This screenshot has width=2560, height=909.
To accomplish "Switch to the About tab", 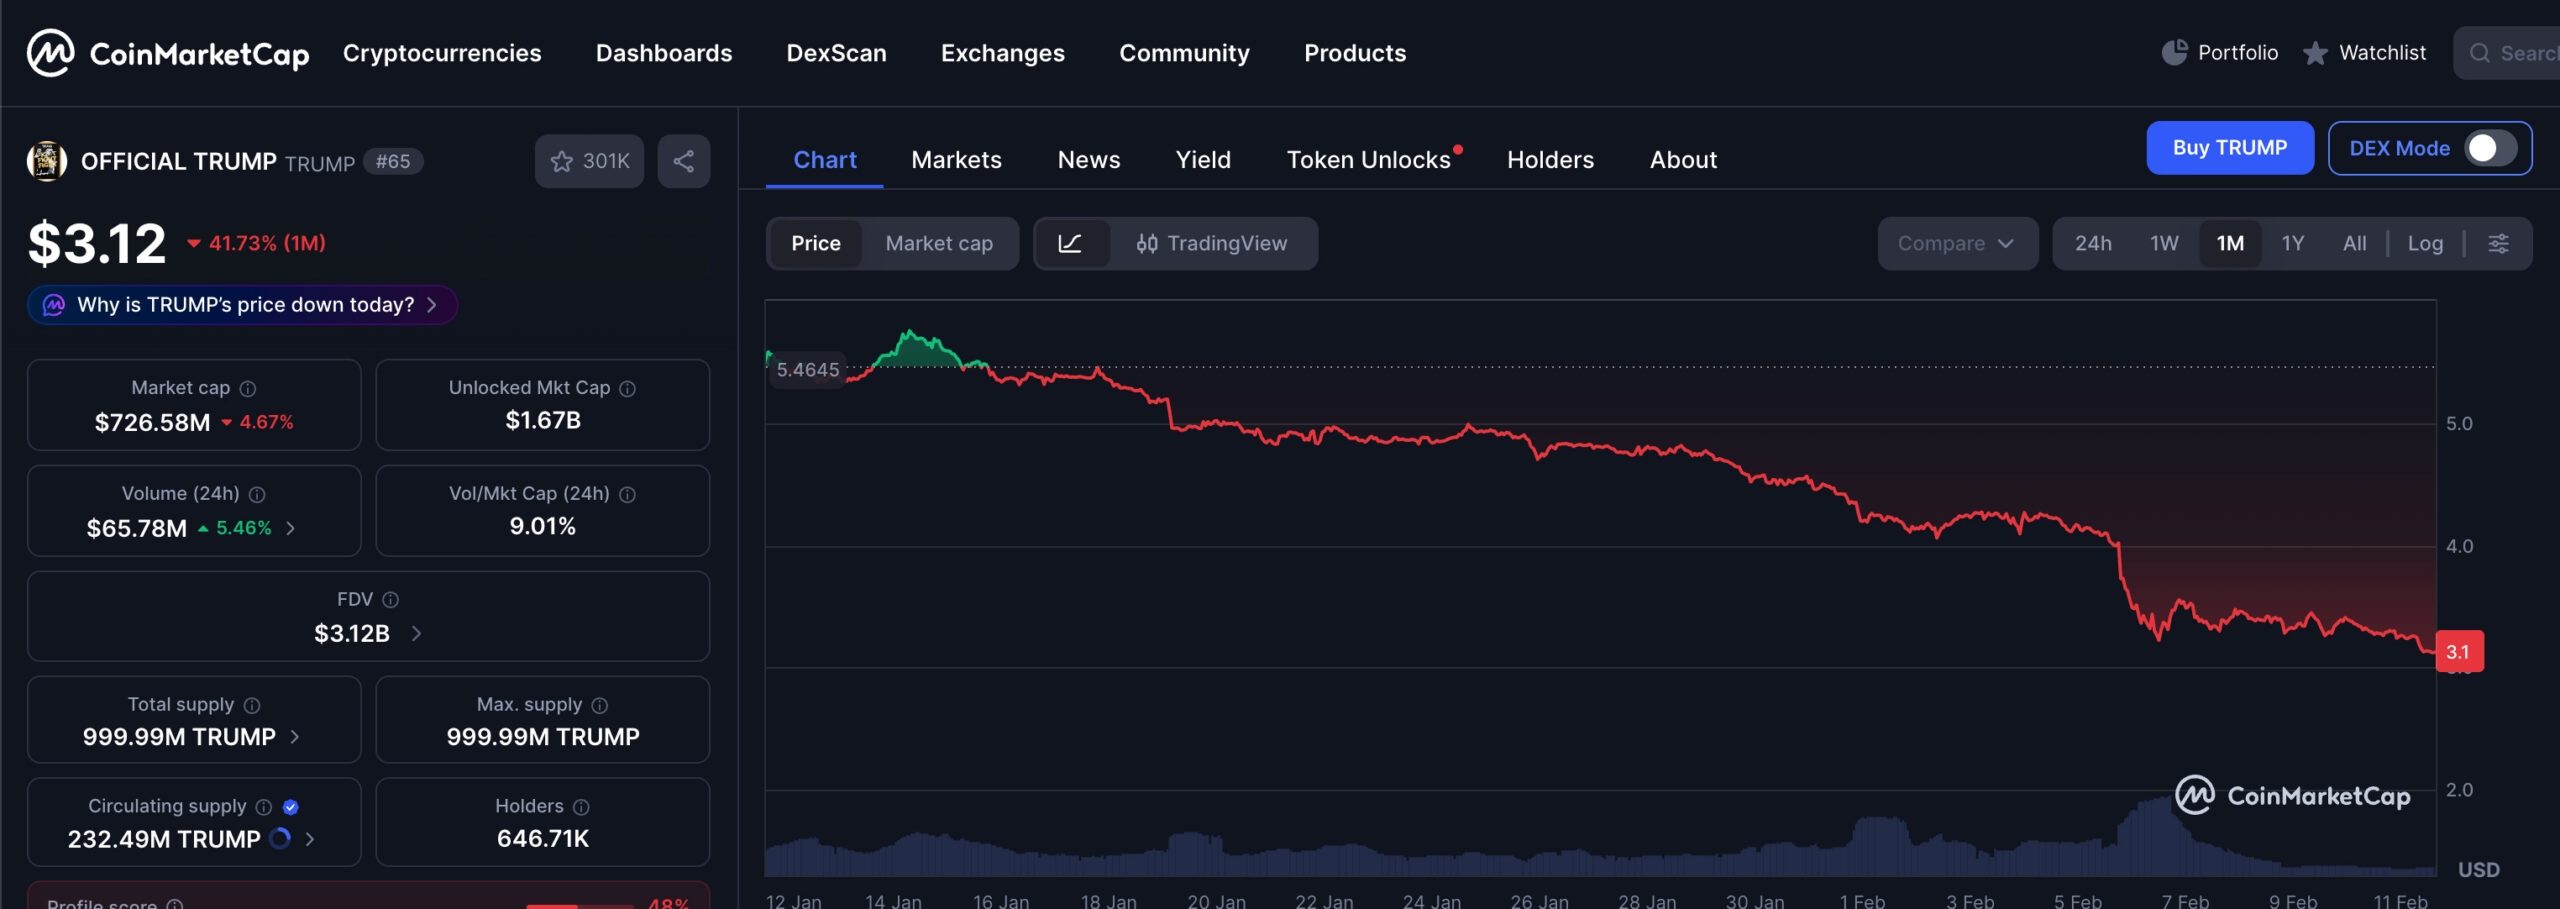I will point(1683,160).
